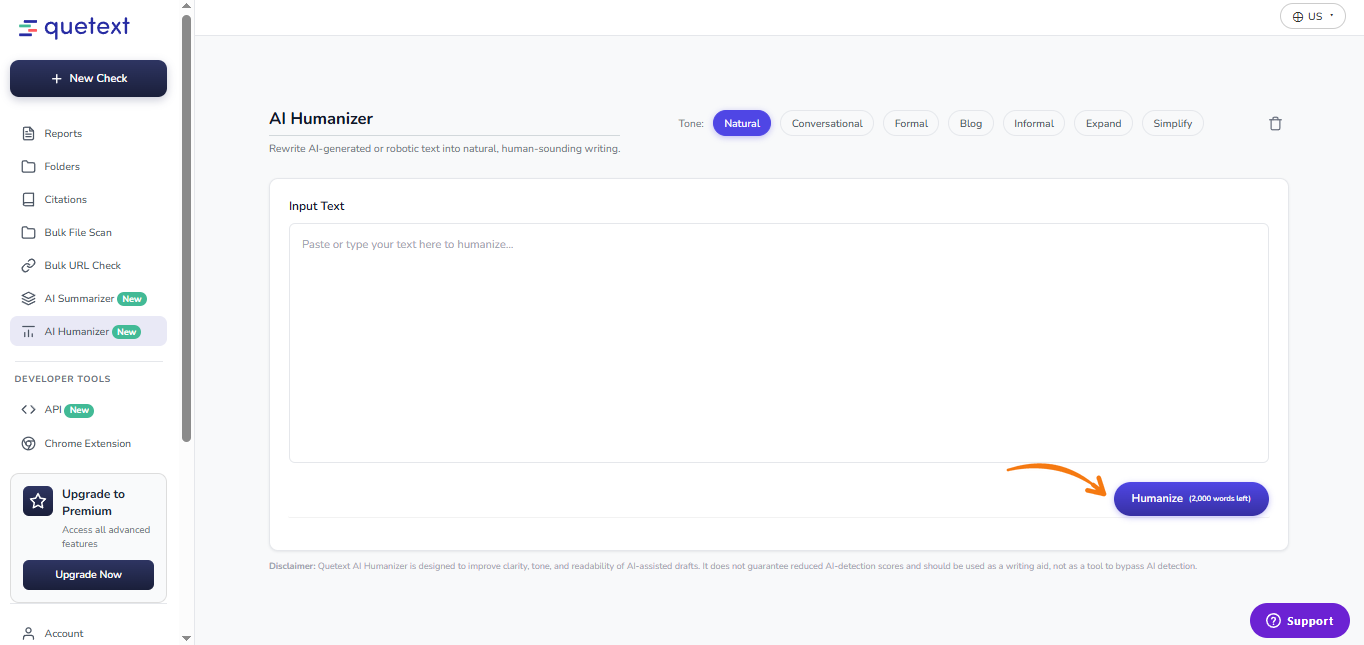Click the AI Humanizer sidebar icon
1364x645 pixels.
point(29,331)
